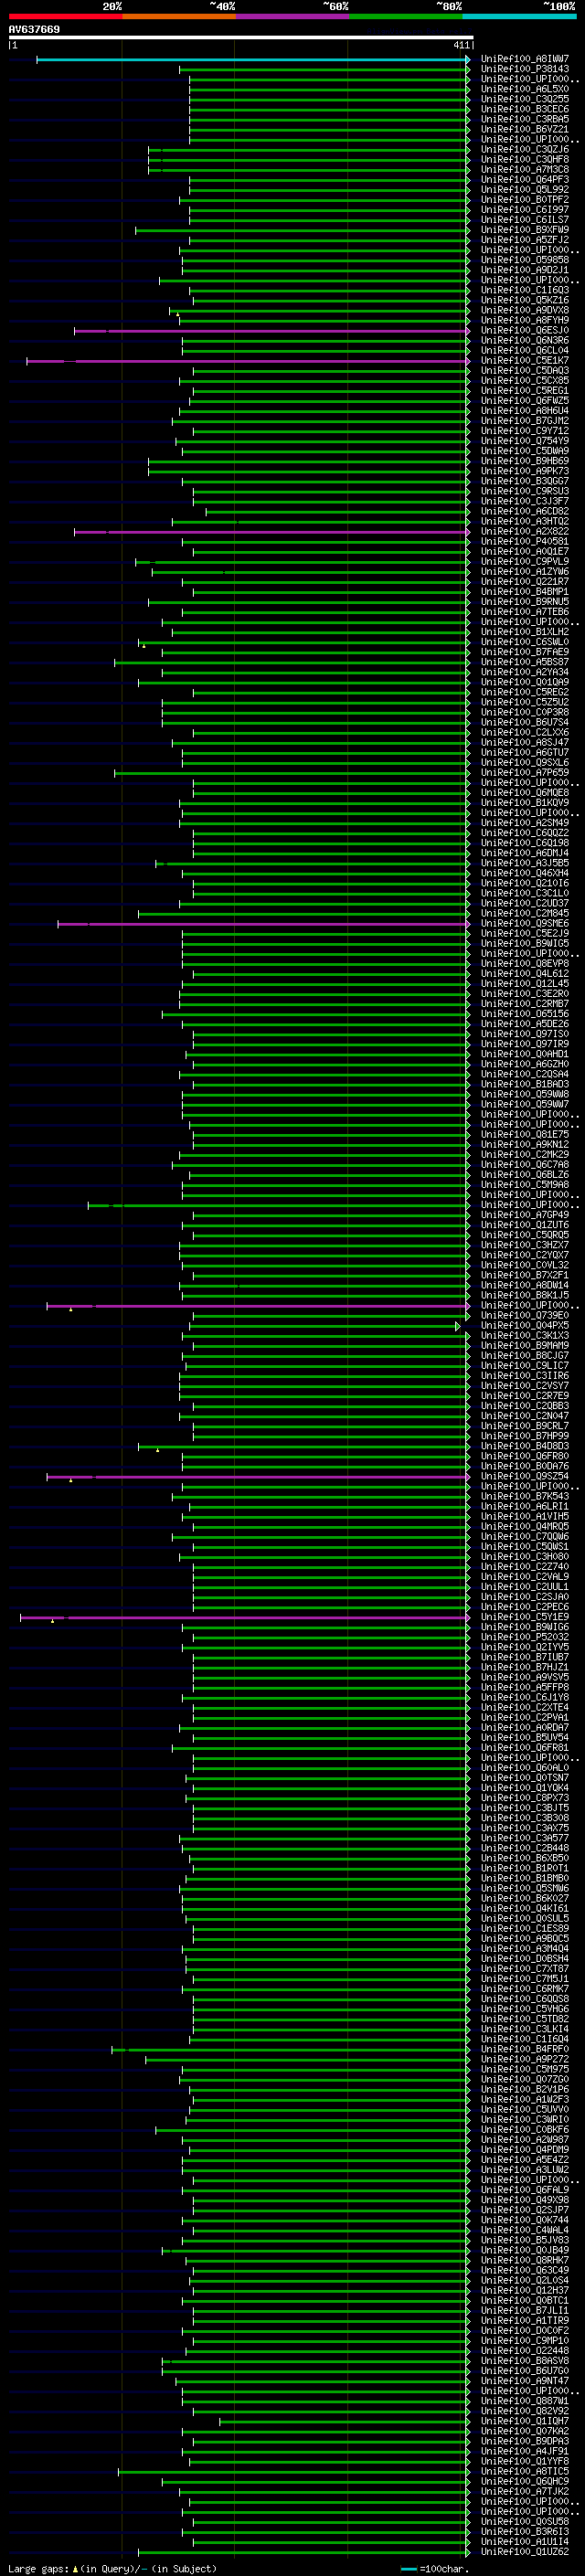The width and height of the screenshot is (585, 2576).
Task: Click the UniRef100_Q6FWZ5 label
Action: [x=525, y=401]
